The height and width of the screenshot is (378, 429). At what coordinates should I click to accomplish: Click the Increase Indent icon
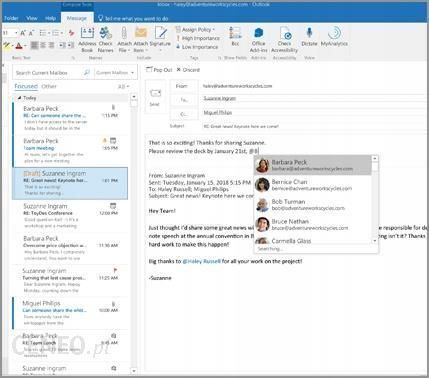coord(71,45)
